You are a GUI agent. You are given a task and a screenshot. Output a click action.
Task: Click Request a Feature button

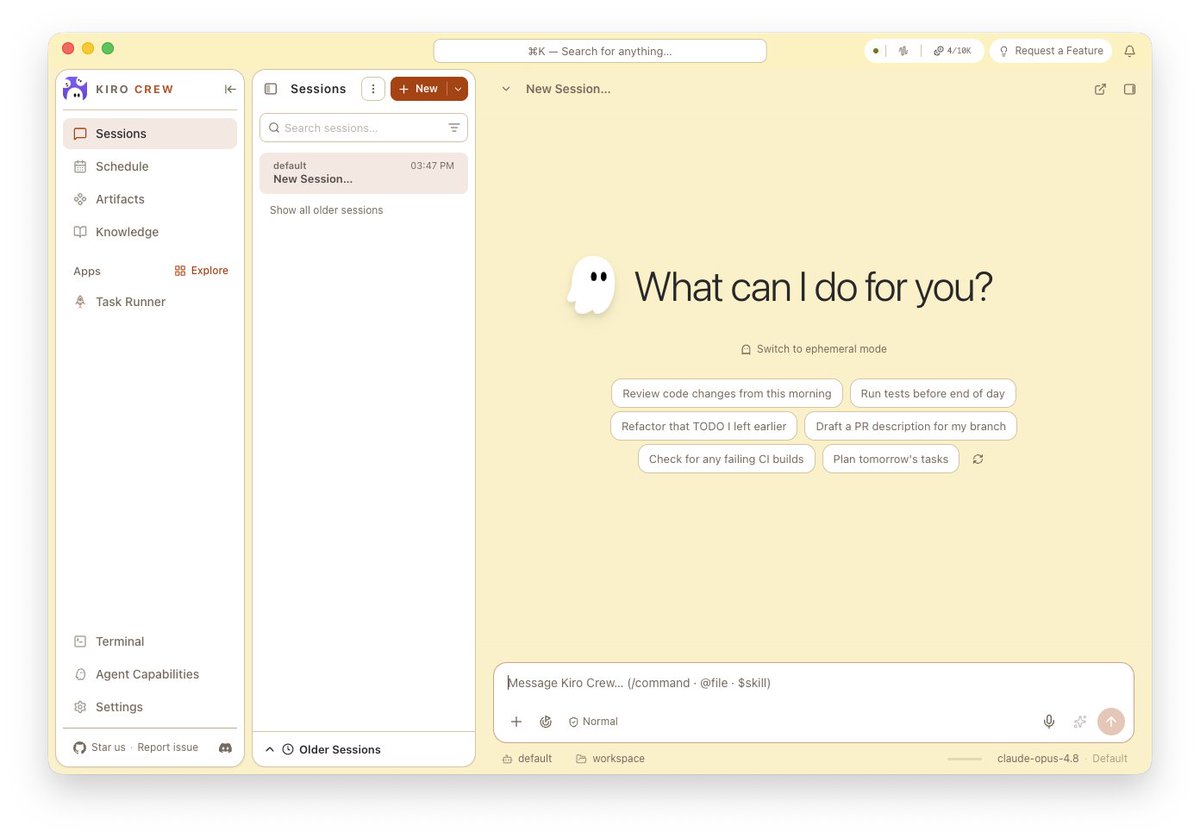(x=1050, y=51)
